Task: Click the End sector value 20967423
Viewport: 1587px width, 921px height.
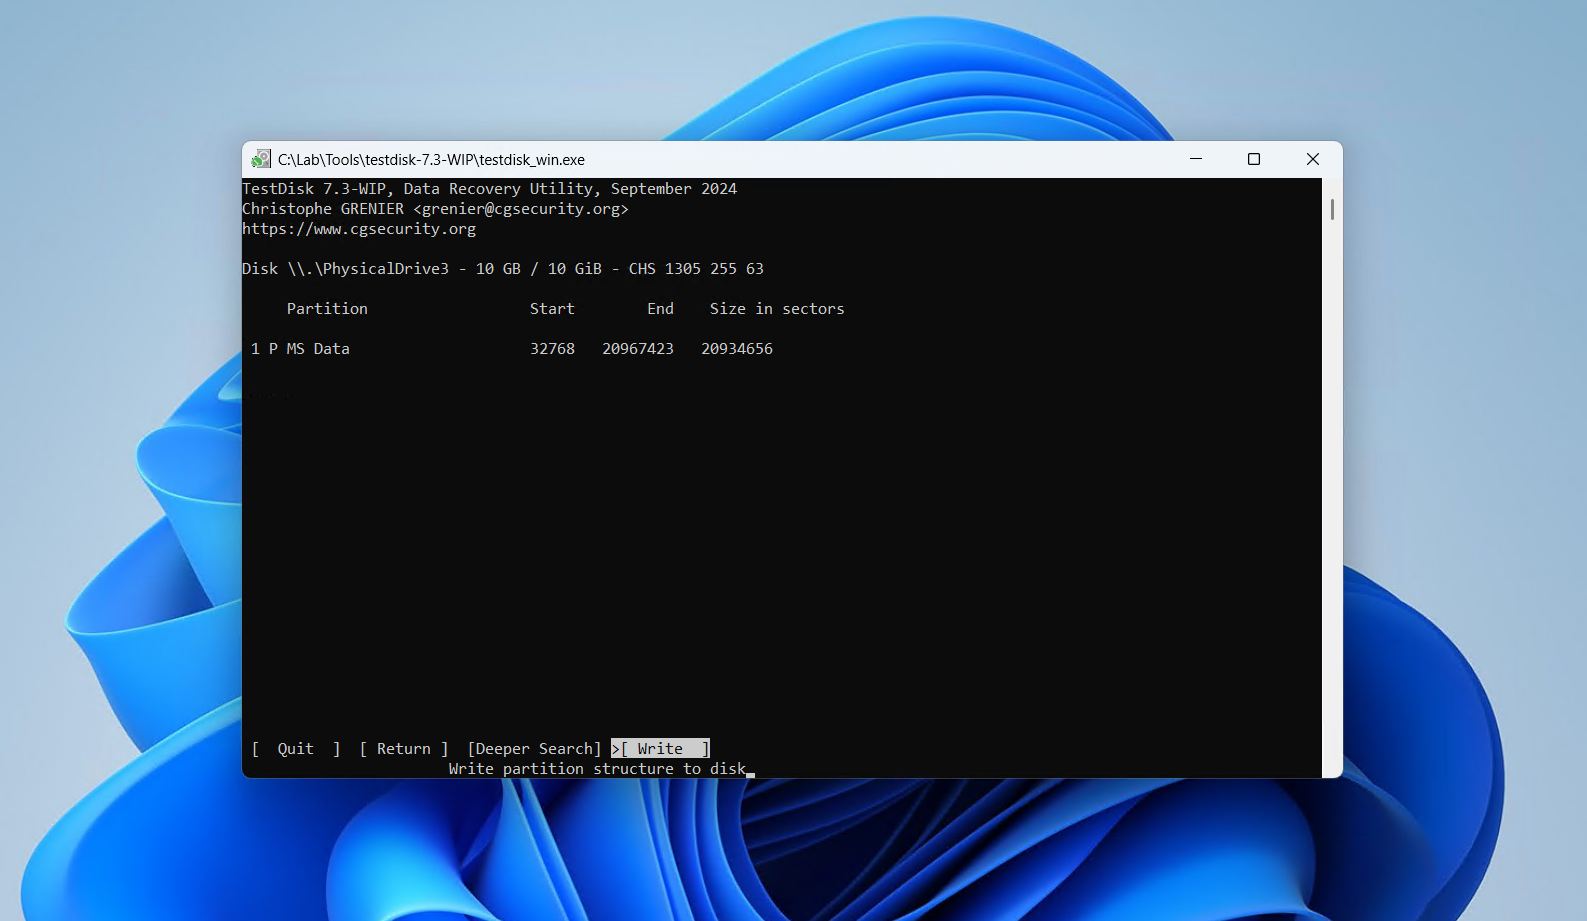Action: point(638,348)
